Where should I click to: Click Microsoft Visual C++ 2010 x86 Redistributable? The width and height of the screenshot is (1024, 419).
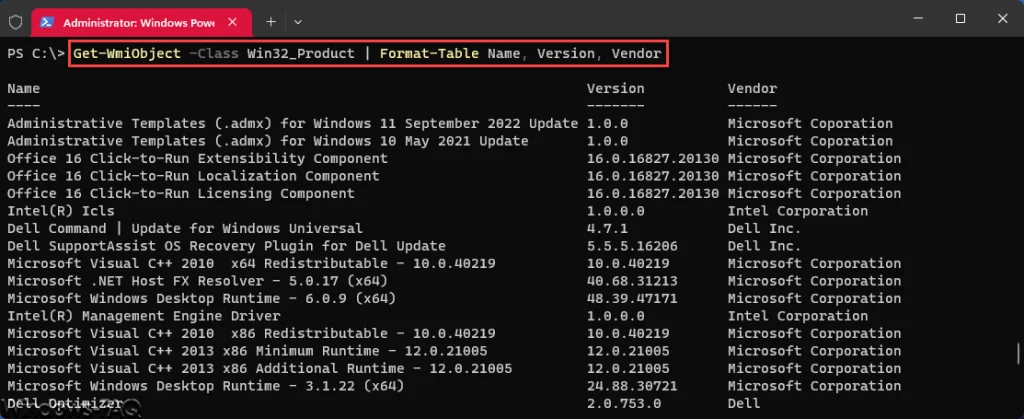point(251,334)
